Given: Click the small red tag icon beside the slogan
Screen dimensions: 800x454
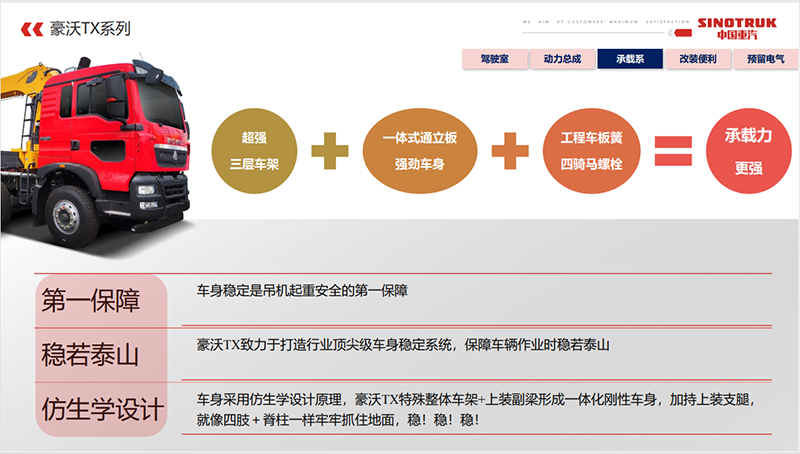Looking at the screenshot, I should pos(681,33).
